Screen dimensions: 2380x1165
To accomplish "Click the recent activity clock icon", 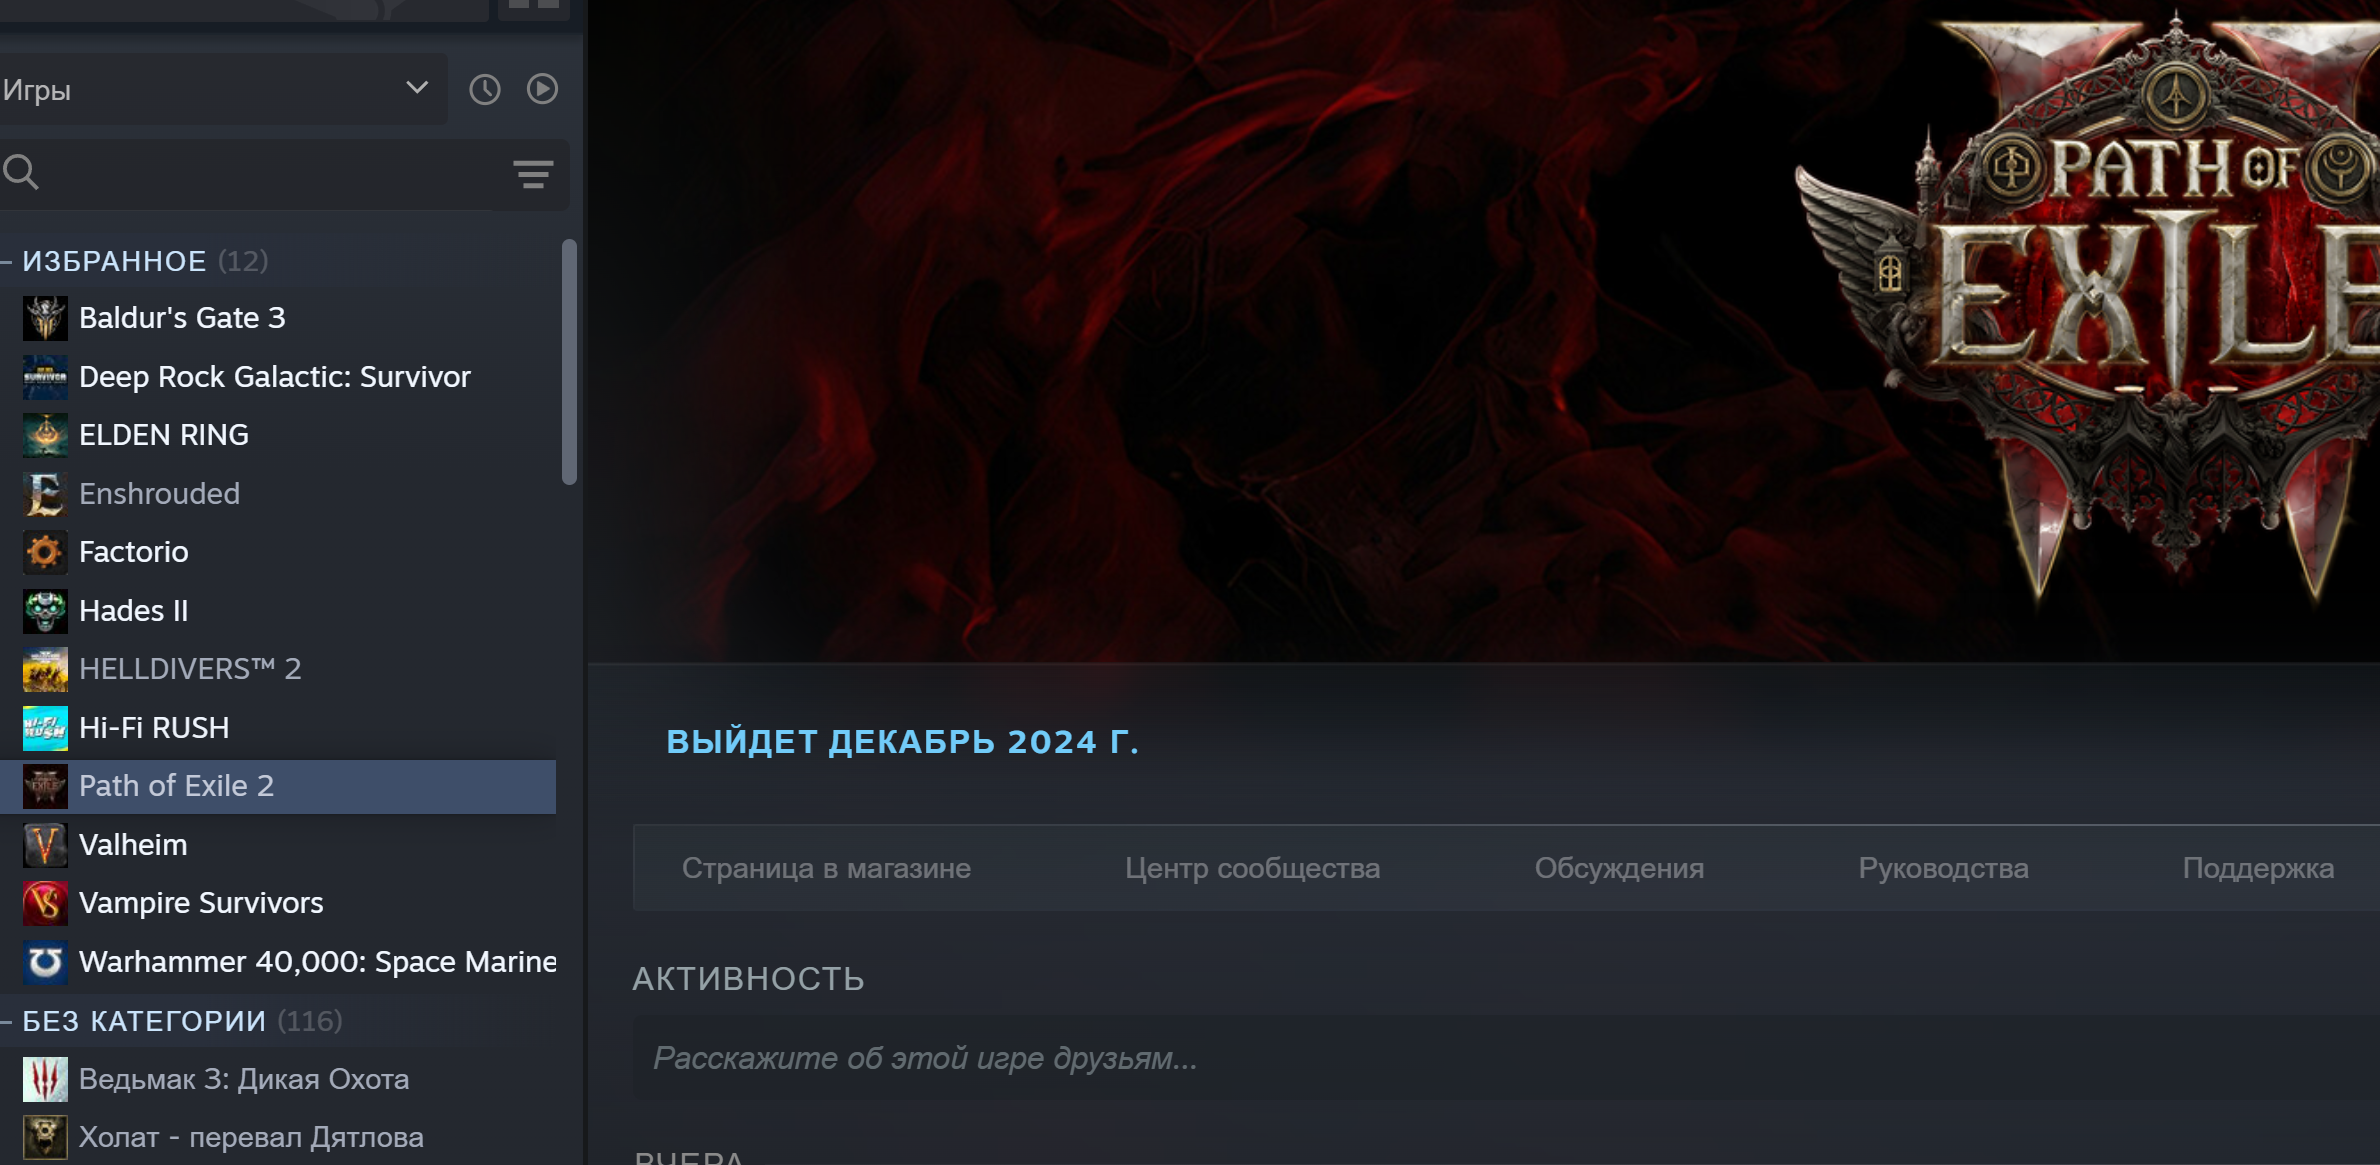I will click(485, 90).
